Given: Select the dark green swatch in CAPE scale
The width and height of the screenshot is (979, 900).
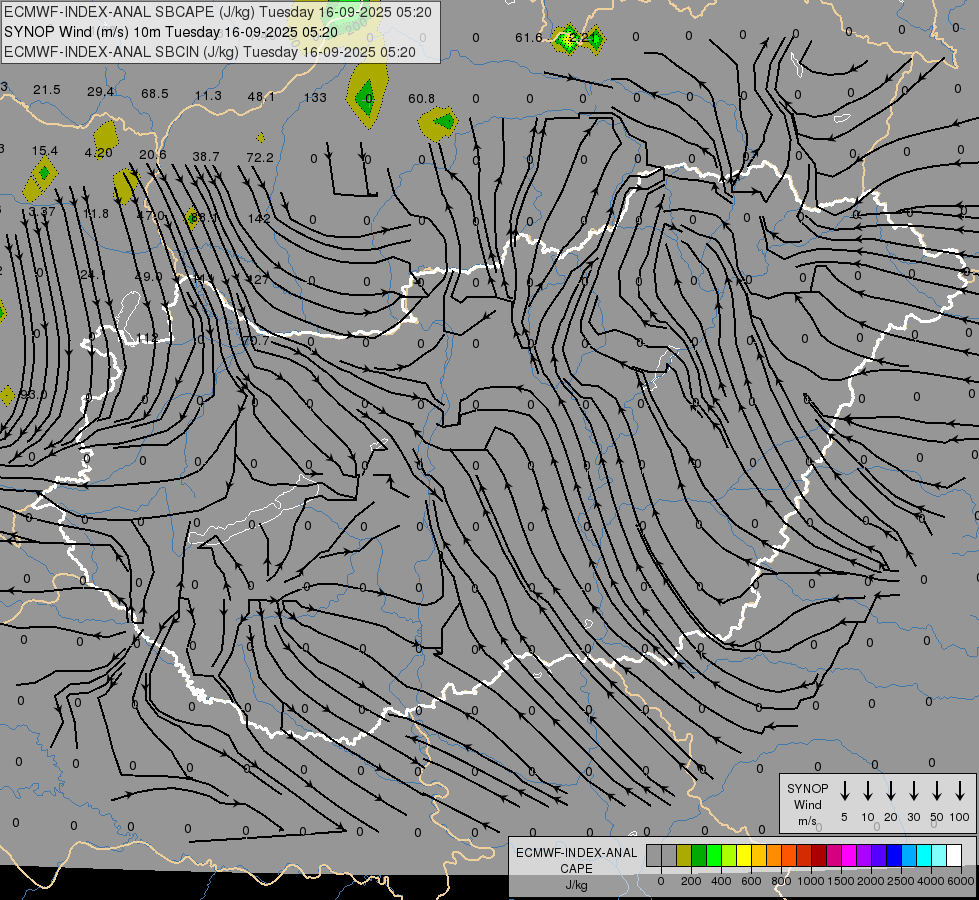Looking at the screenshot, I should tap(699, 856).
